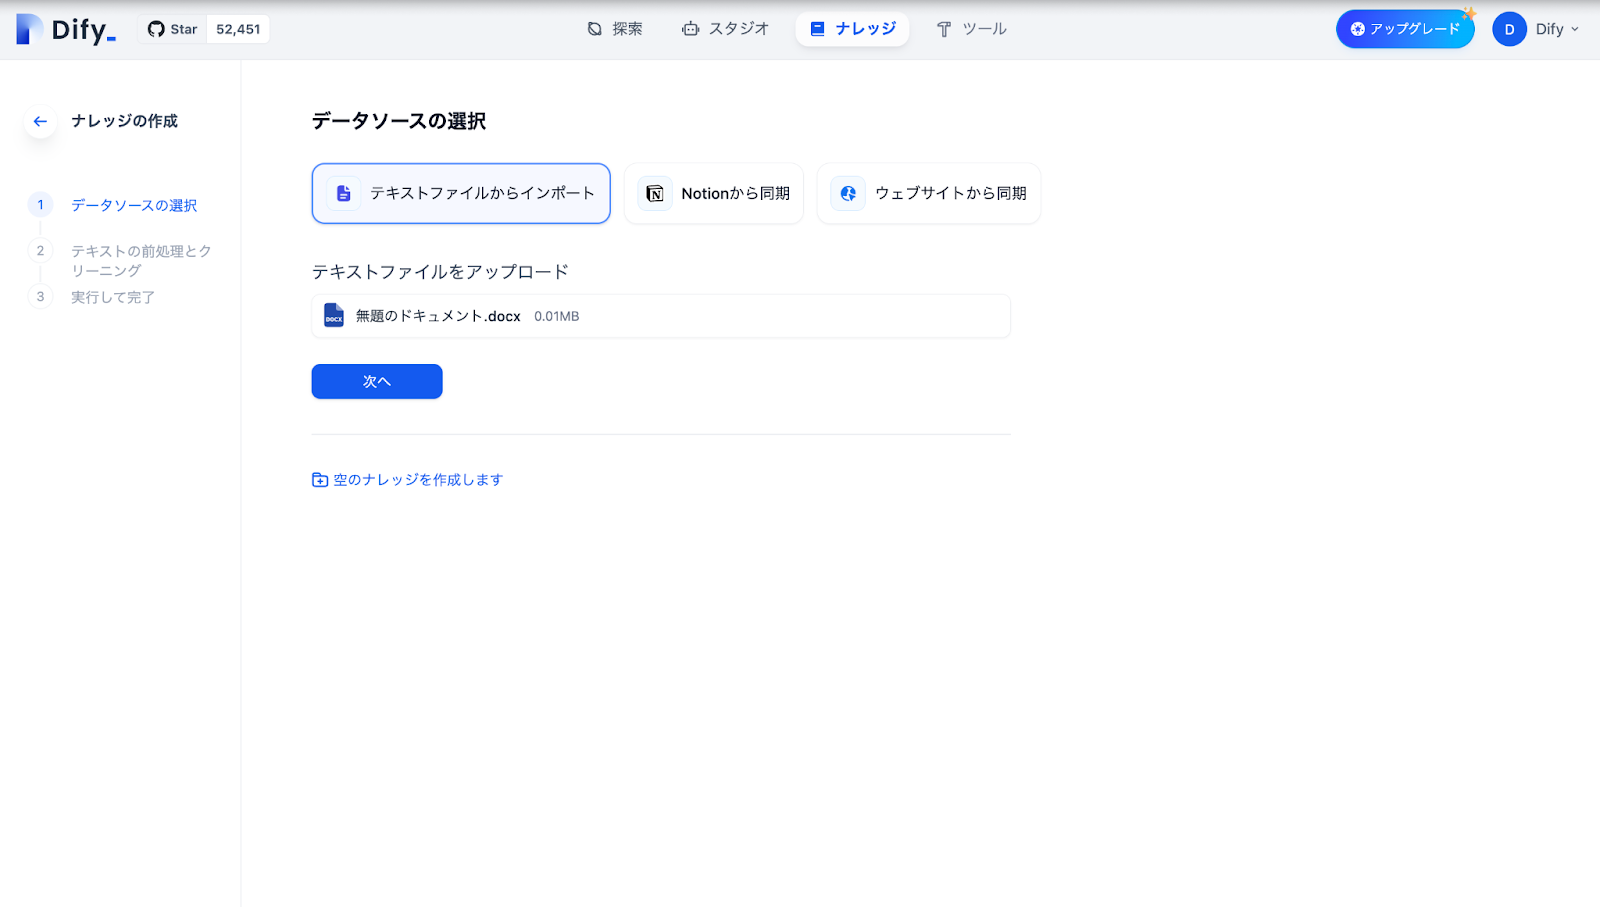Click the uploaded 無題のドキュメント.docx file entry
The height and width of the screenshot is (907, 1600).
click(660, 315)
